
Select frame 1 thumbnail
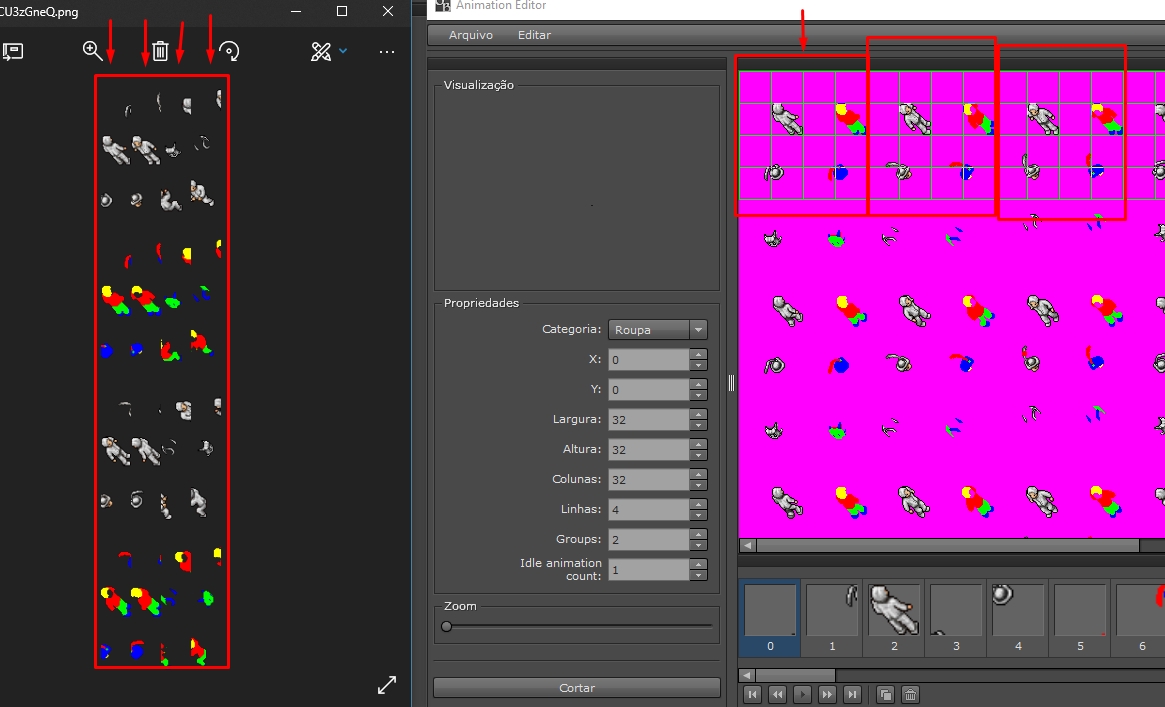(x=832, y=618)
